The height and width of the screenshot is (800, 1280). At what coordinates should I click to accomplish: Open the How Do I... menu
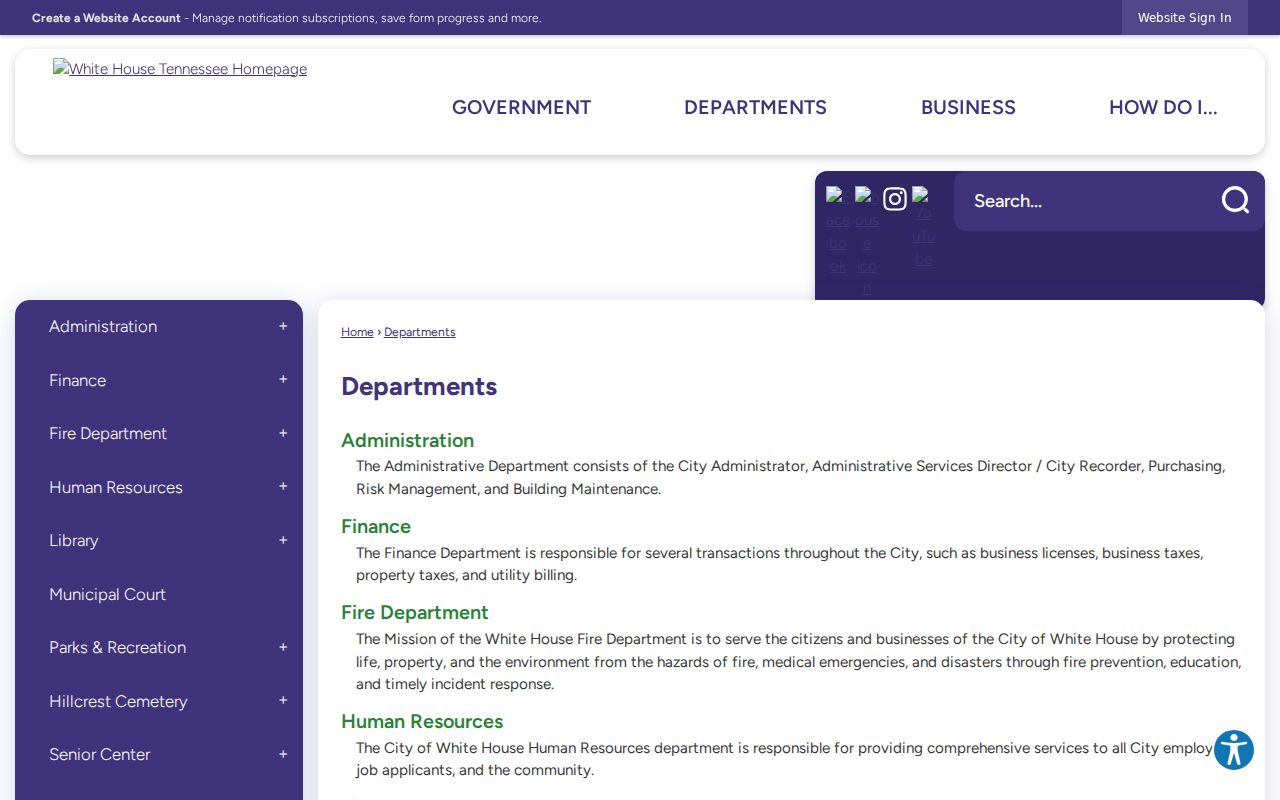pos(1163,107)
